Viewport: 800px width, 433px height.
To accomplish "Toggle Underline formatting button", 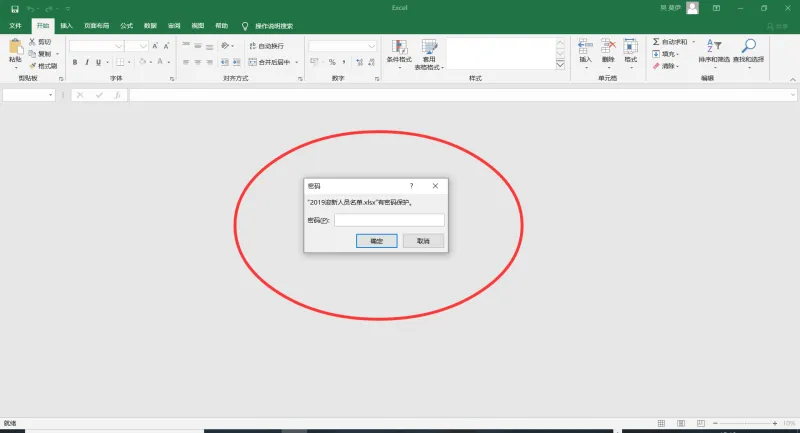I will [98, 62].
